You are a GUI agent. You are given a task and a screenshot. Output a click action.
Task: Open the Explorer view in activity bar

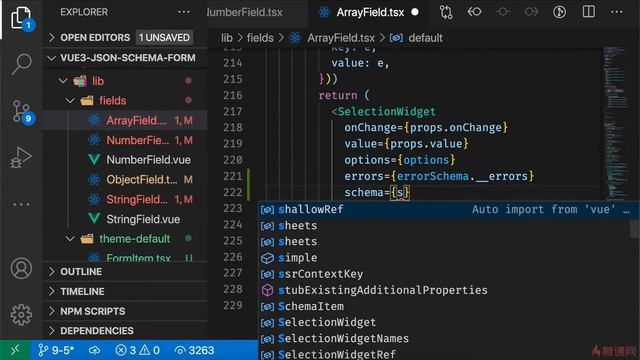[21, 18]
